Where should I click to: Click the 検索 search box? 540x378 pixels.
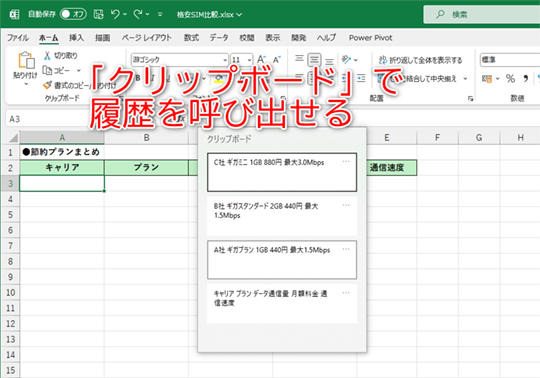(481, 14)
